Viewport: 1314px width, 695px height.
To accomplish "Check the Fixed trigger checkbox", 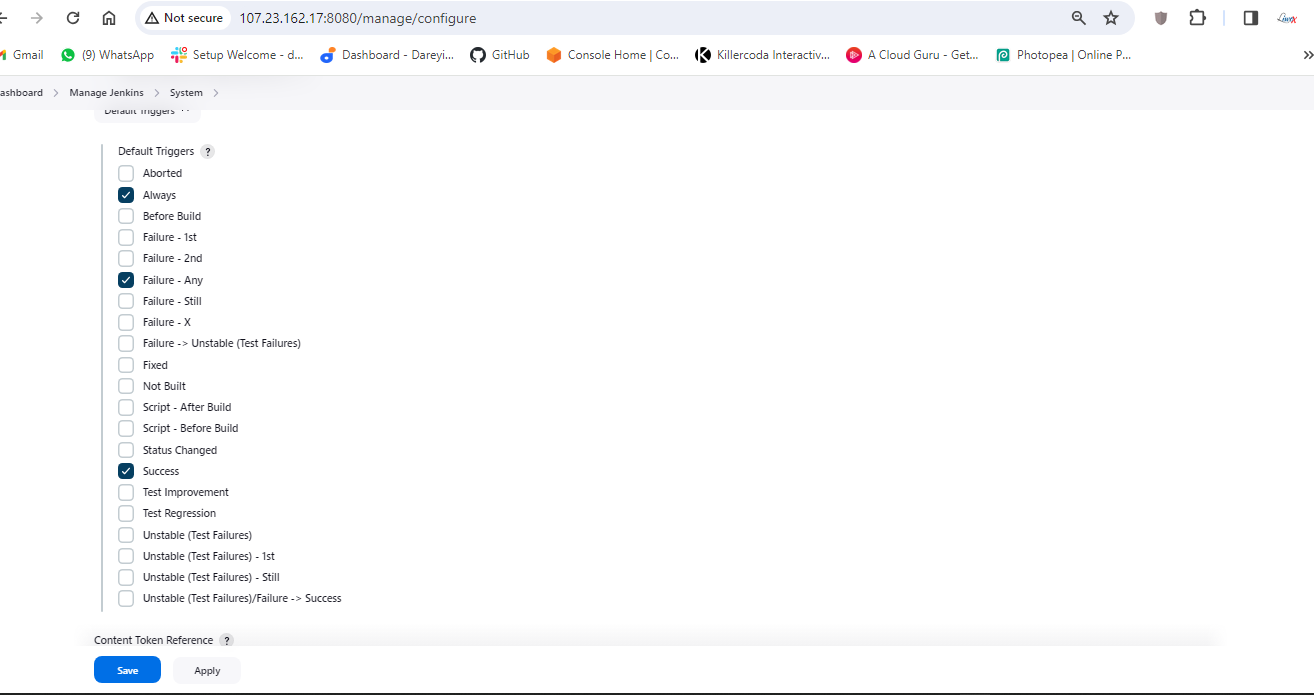I will pos(126,365).
